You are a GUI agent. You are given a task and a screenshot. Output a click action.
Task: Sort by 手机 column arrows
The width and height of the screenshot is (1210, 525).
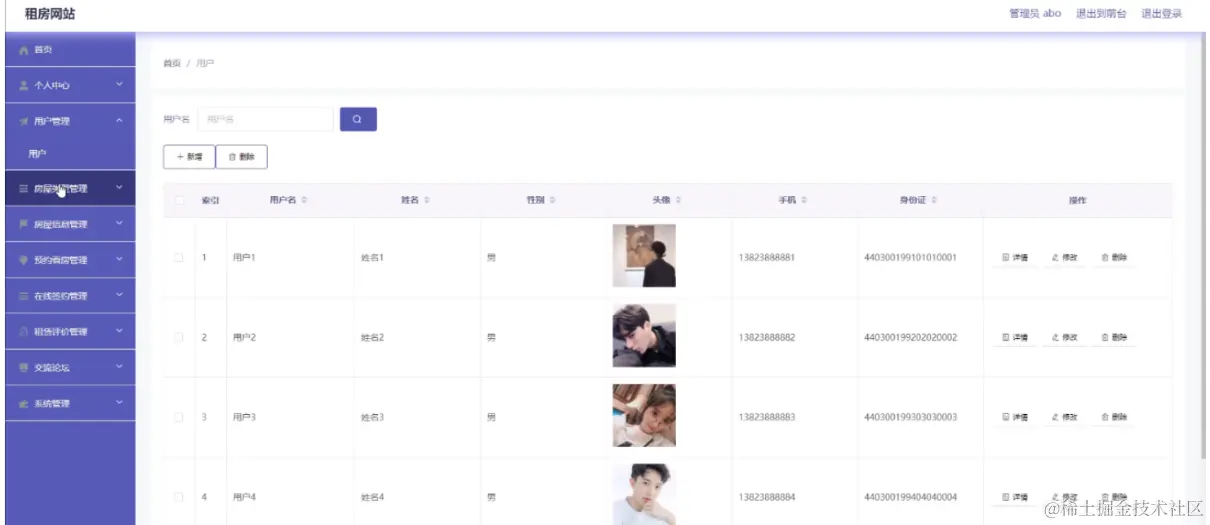coord(804,201)
